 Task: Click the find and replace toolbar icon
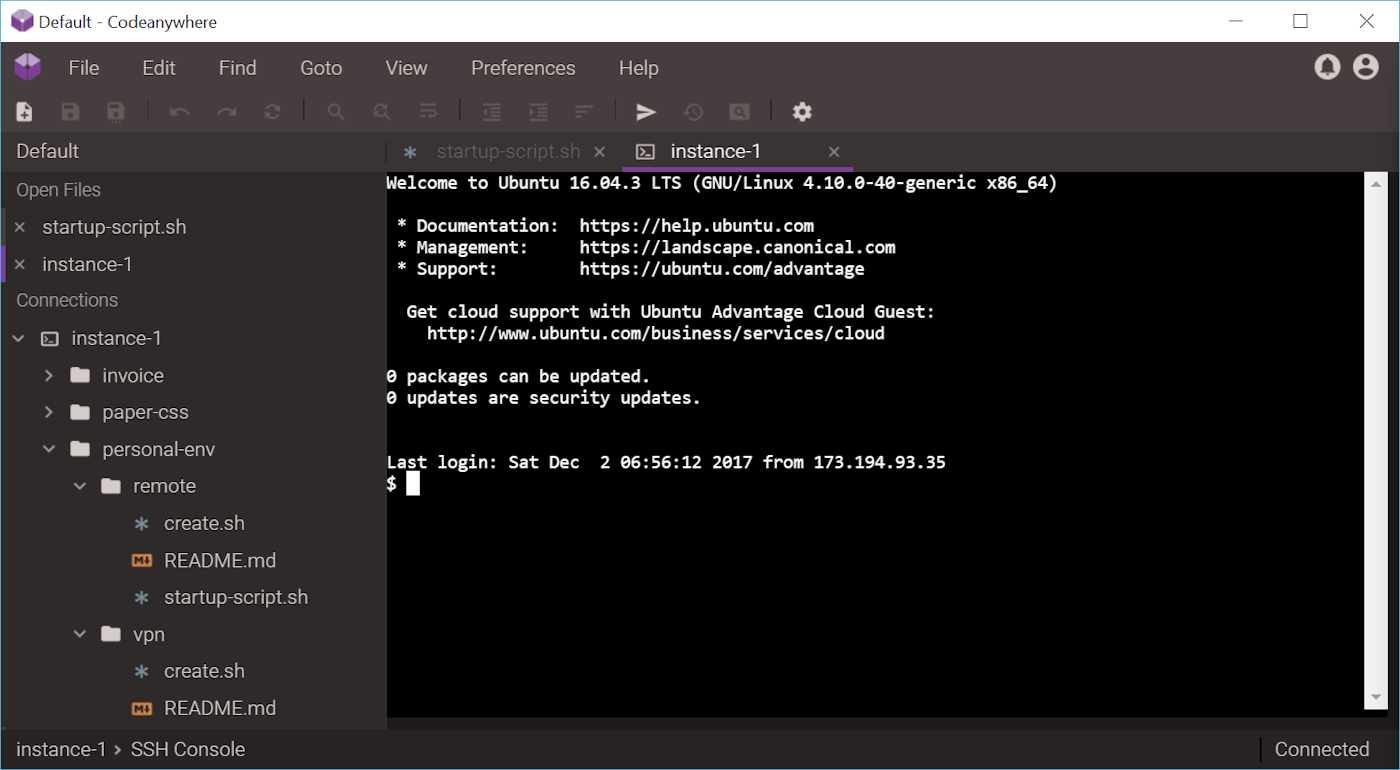point(382,112)
